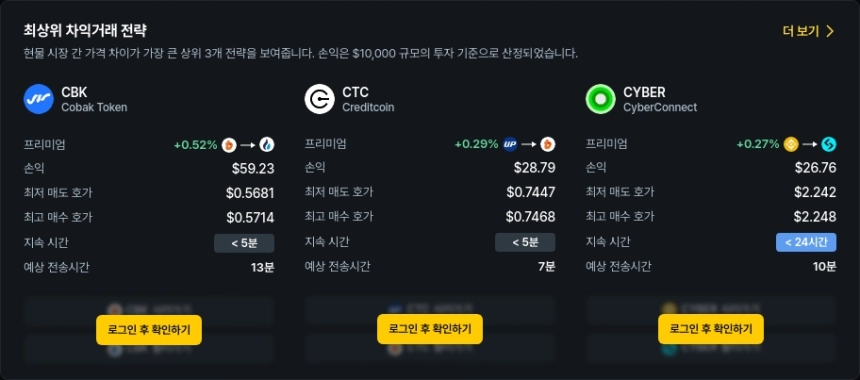
Task: Expand more strategies via the chevron arrow
Action: pos(830,31)
